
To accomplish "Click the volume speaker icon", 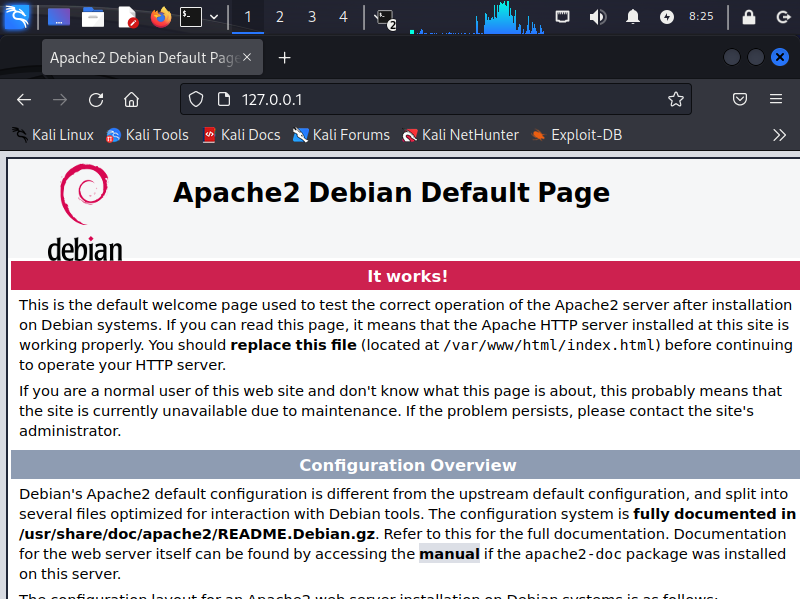I will [597, 17].
